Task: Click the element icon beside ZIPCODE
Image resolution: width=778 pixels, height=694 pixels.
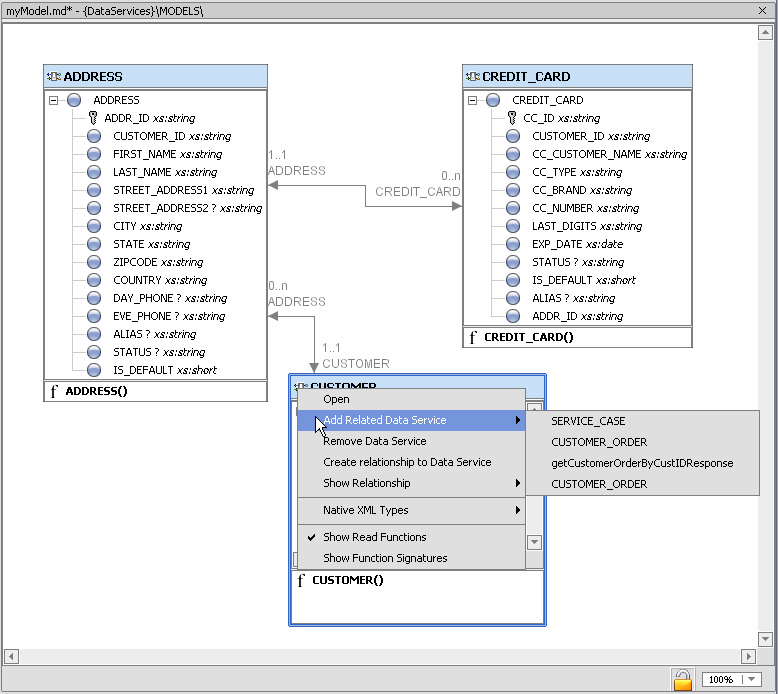Action: point(94,262)
